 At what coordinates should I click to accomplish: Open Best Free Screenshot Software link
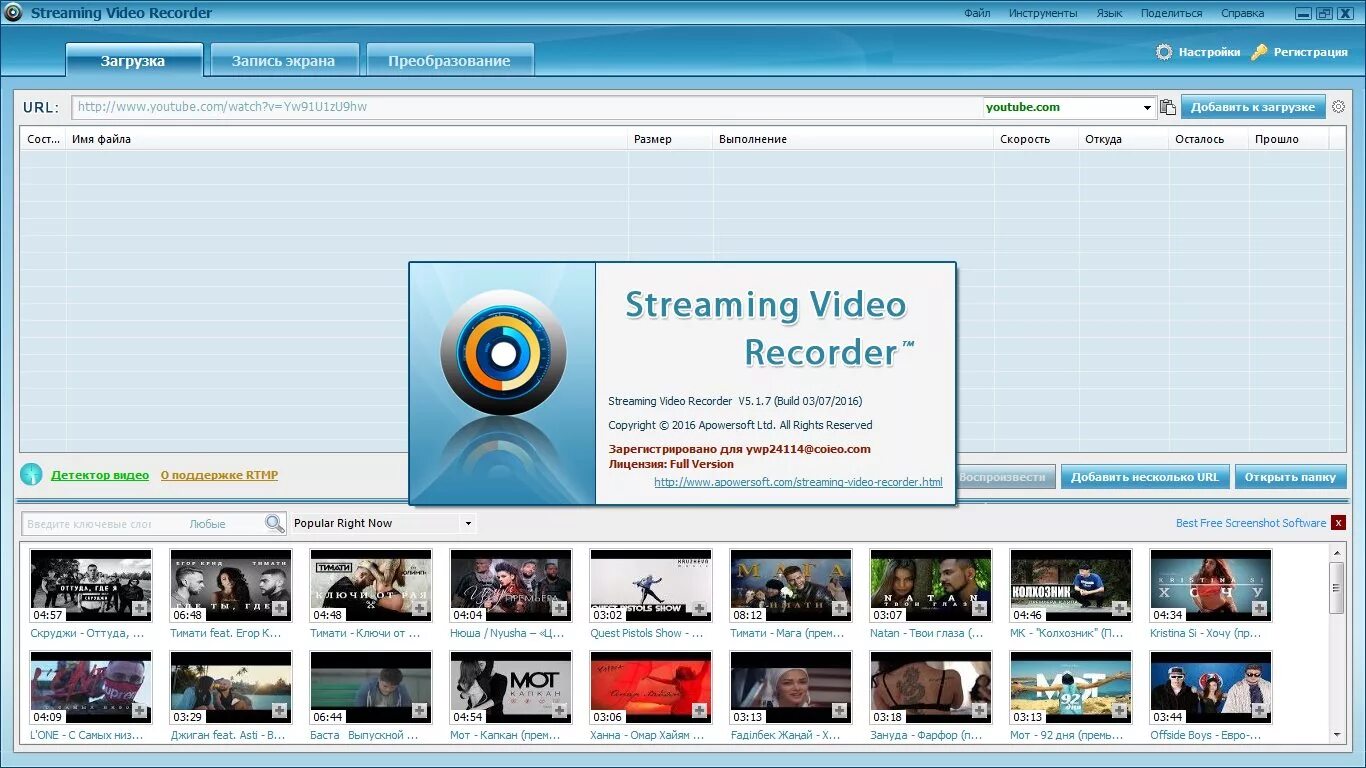coord(1251,523)
